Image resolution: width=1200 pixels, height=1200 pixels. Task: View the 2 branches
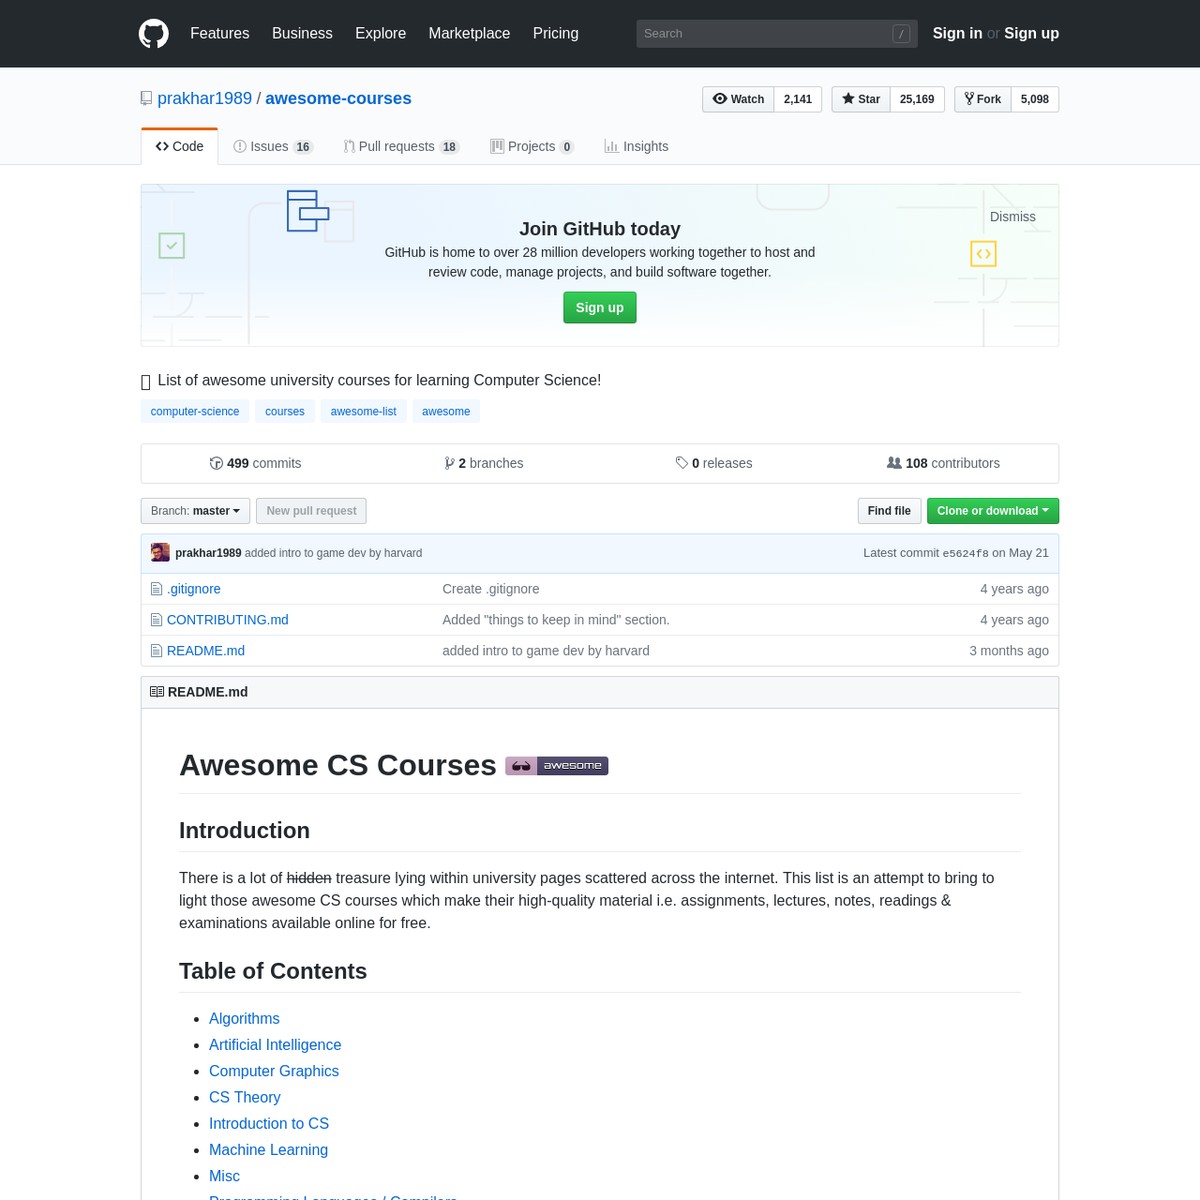tap(484, 463)
